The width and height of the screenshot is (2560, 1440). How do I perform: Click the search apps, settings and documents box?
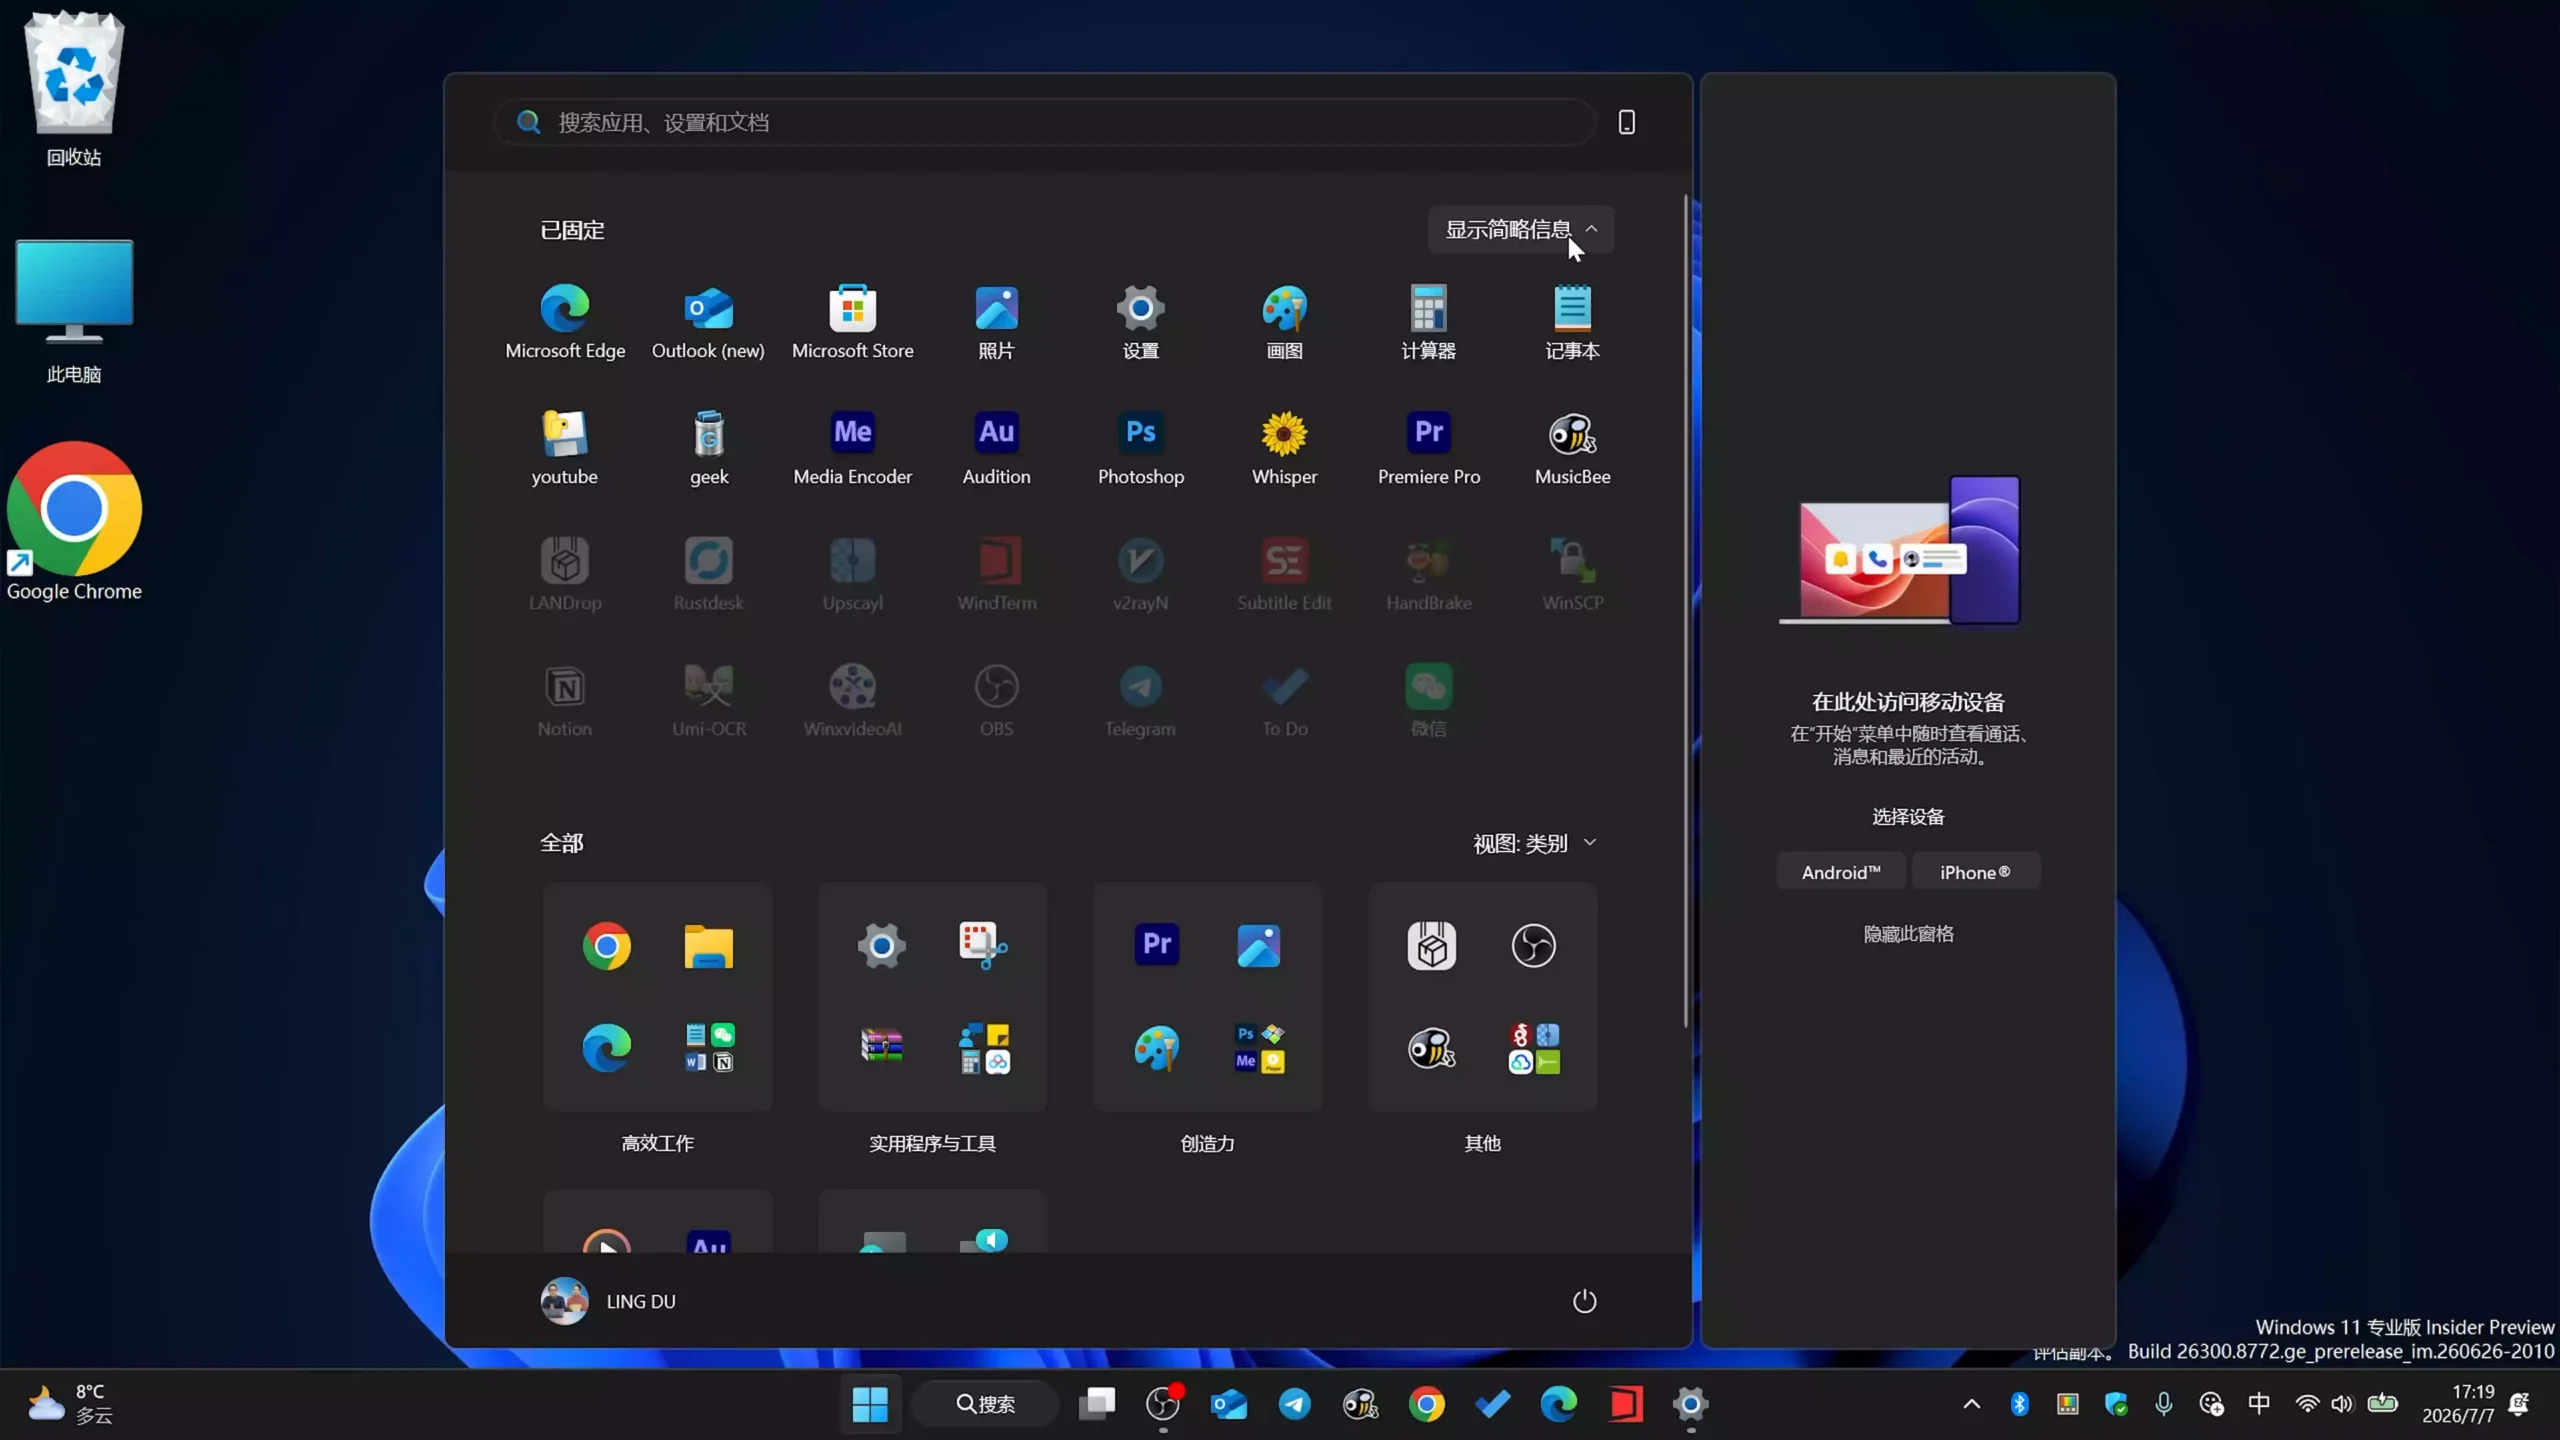[1044, 122]
